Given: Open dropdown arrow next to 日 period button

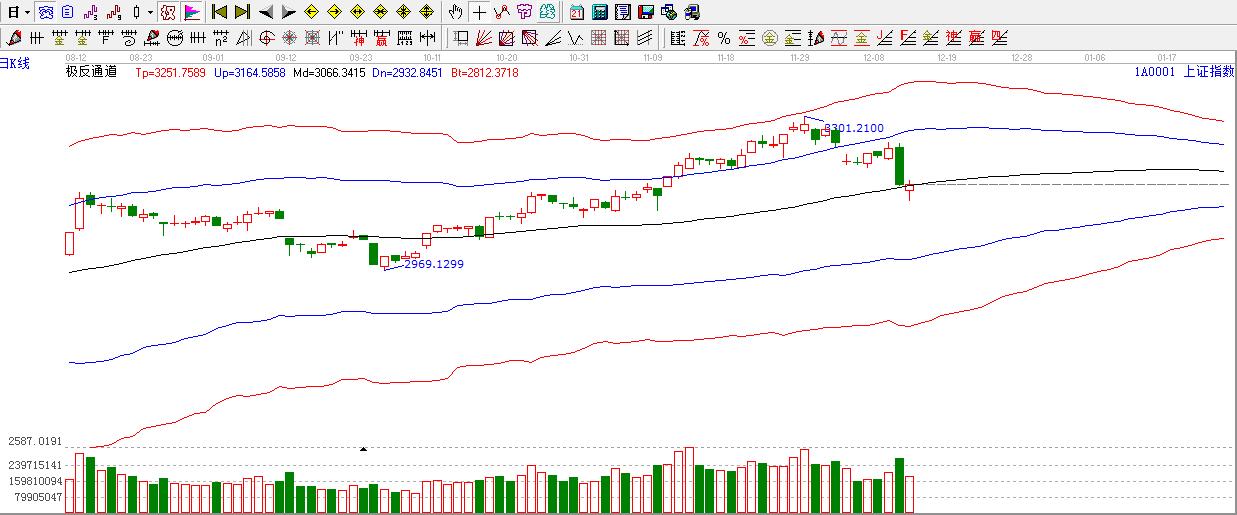Looking at the screenshot, I should 27,12.
